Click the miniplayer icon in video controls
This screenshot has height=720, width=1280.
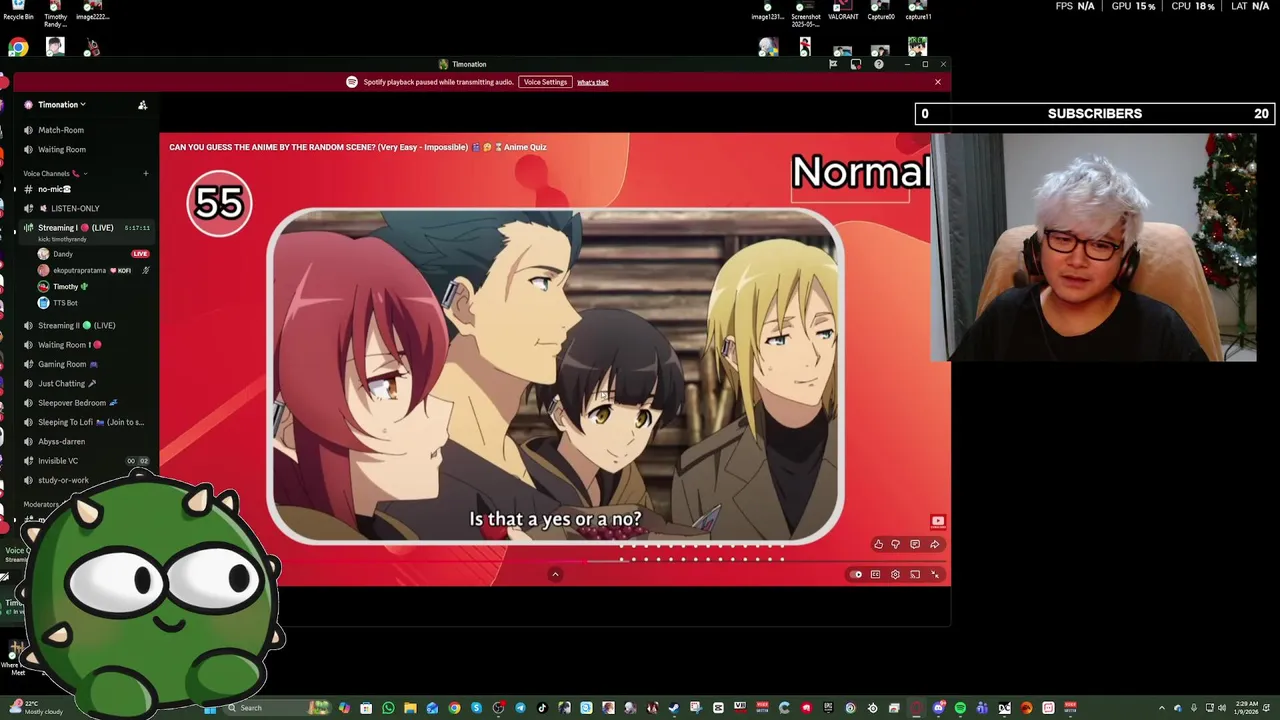(x=915, y=575)
